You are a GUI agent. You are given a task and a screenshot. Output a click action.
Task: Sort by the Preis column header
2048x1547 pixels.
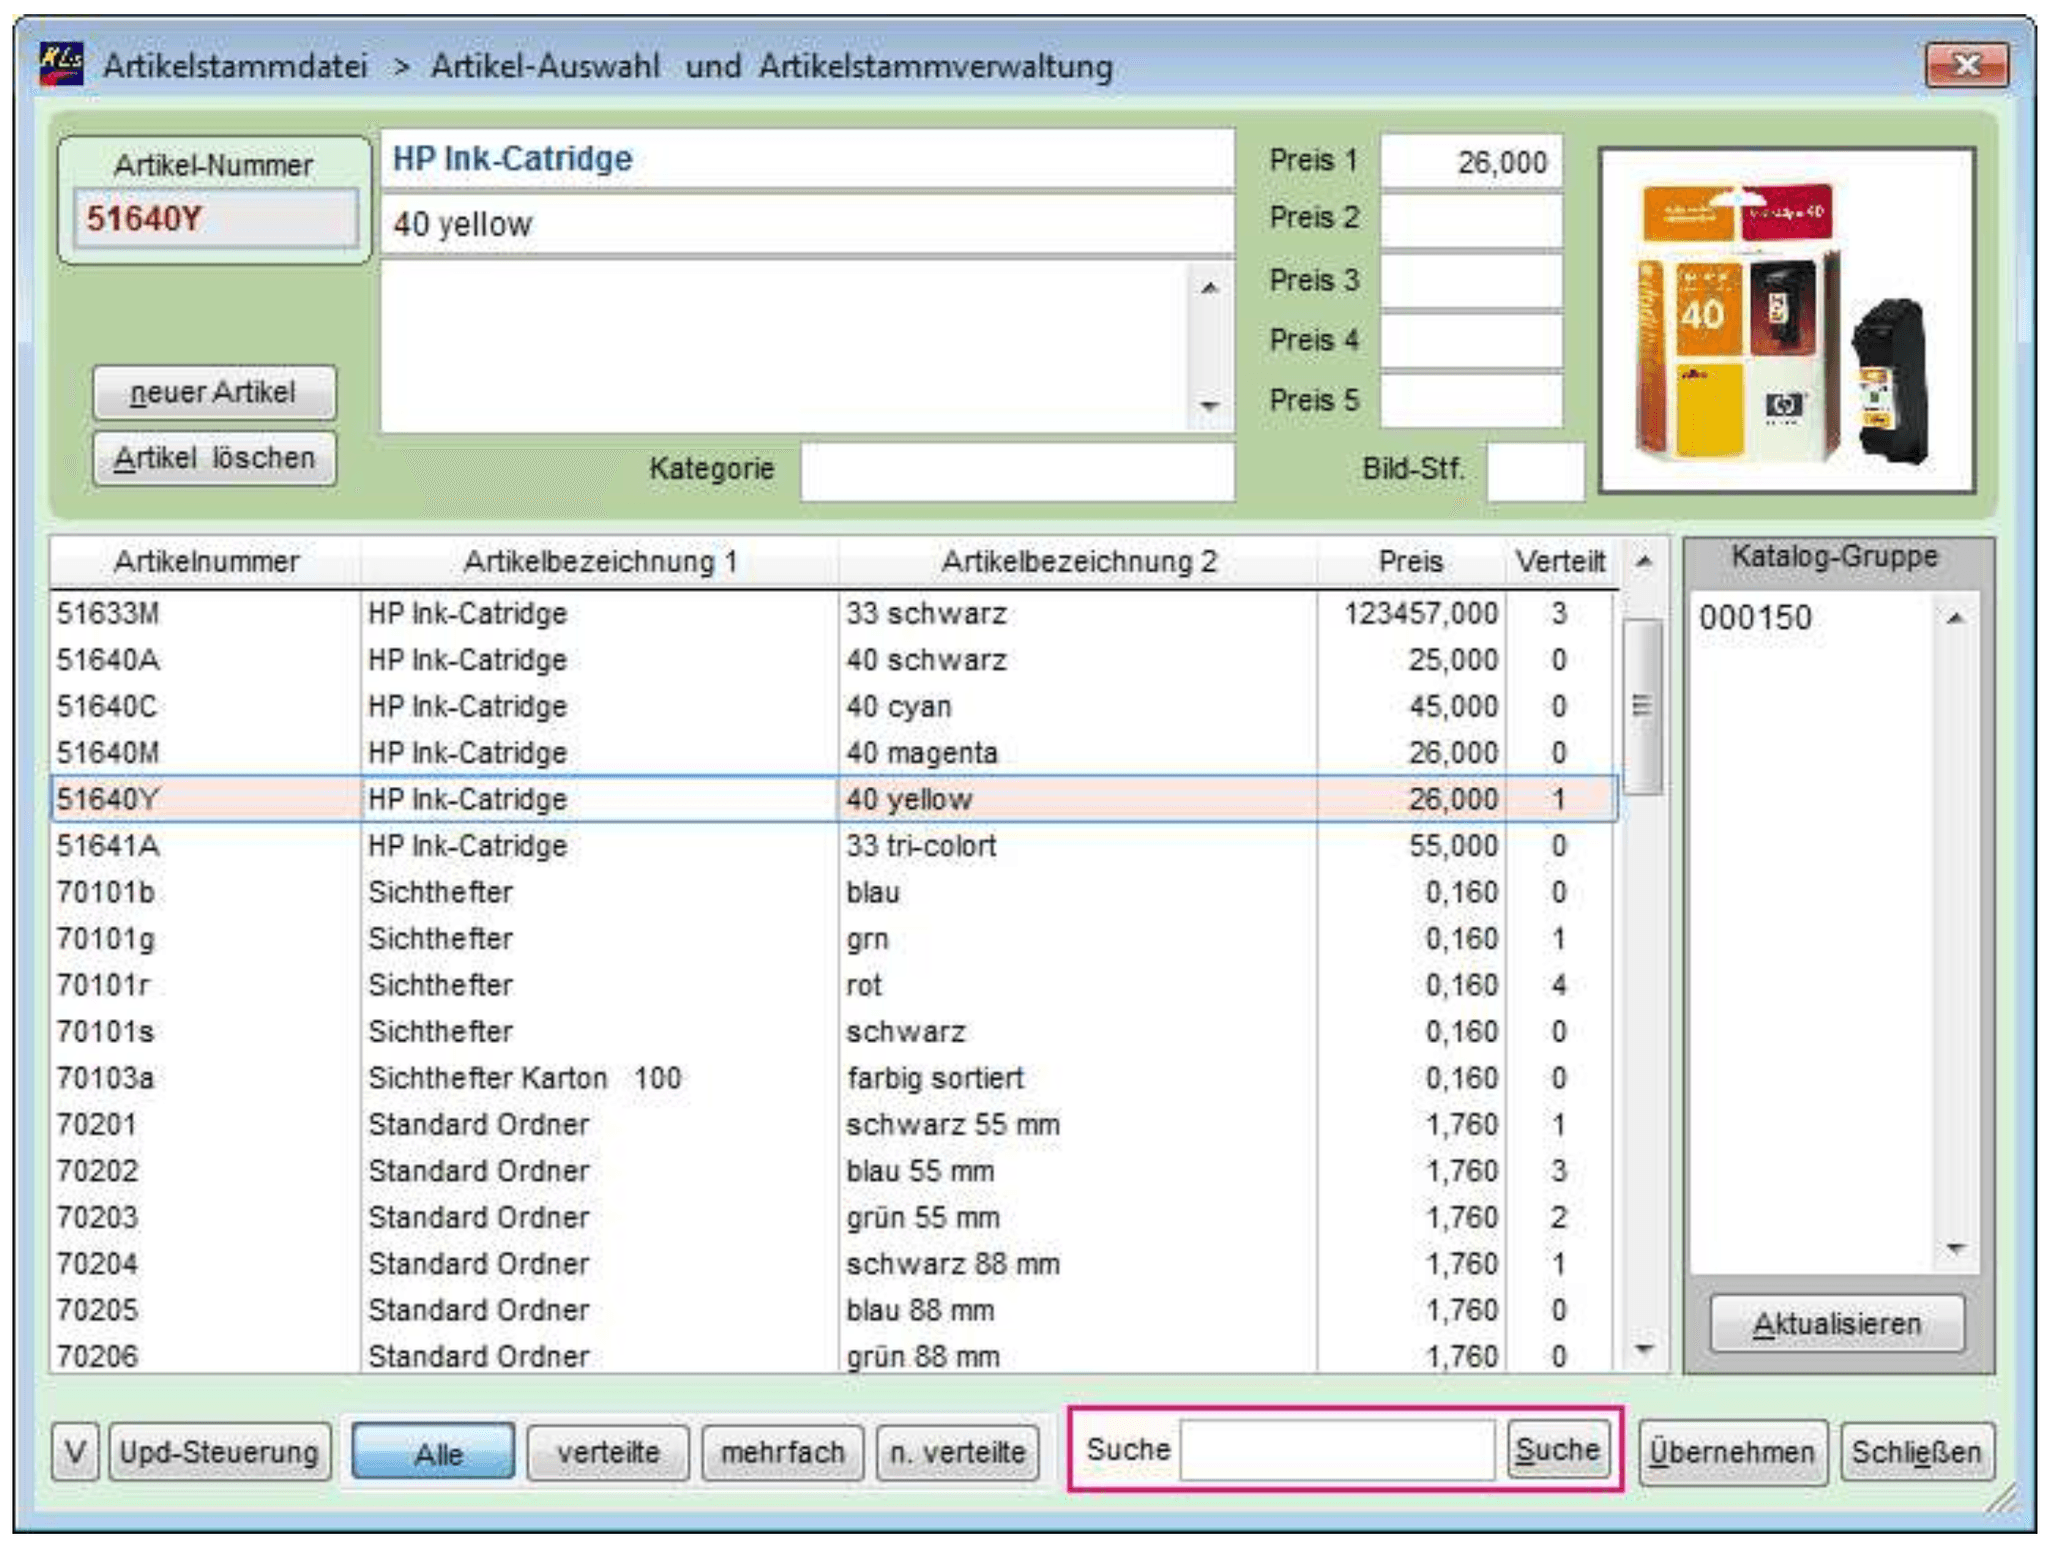(1410, 561)
